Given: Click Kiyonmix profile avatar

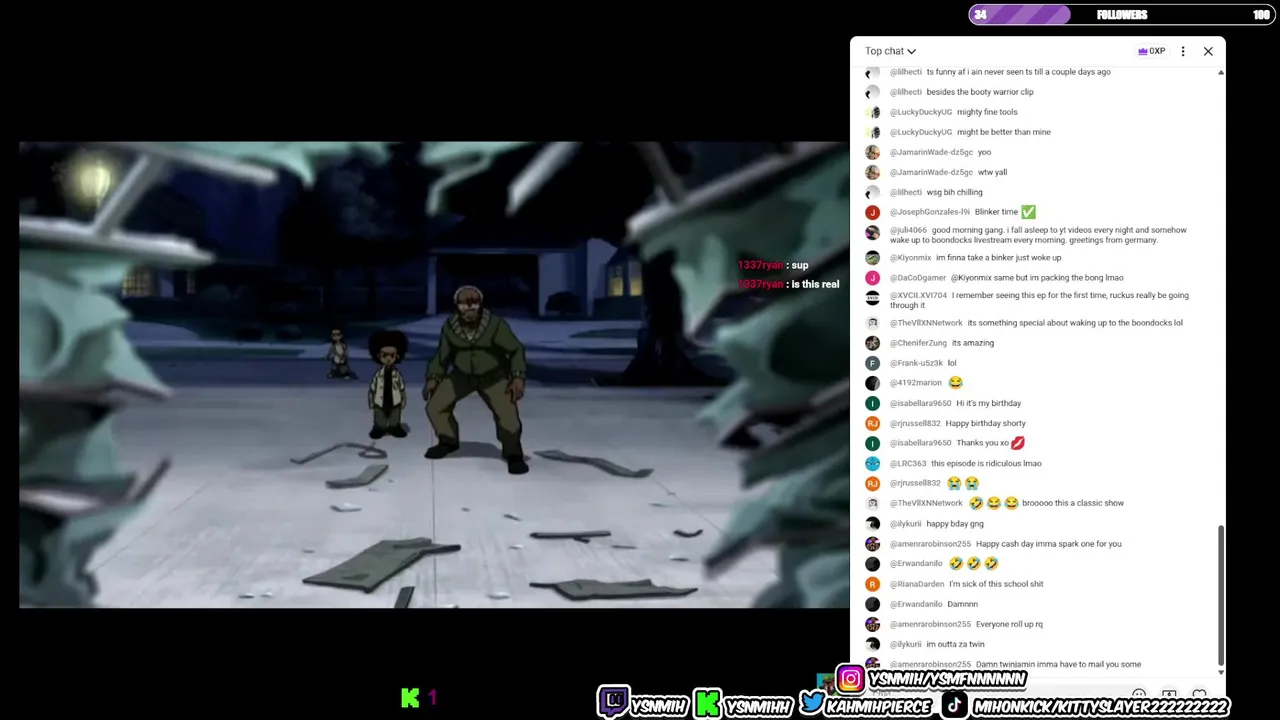Looking at the screenshot, I should [872, 258].
